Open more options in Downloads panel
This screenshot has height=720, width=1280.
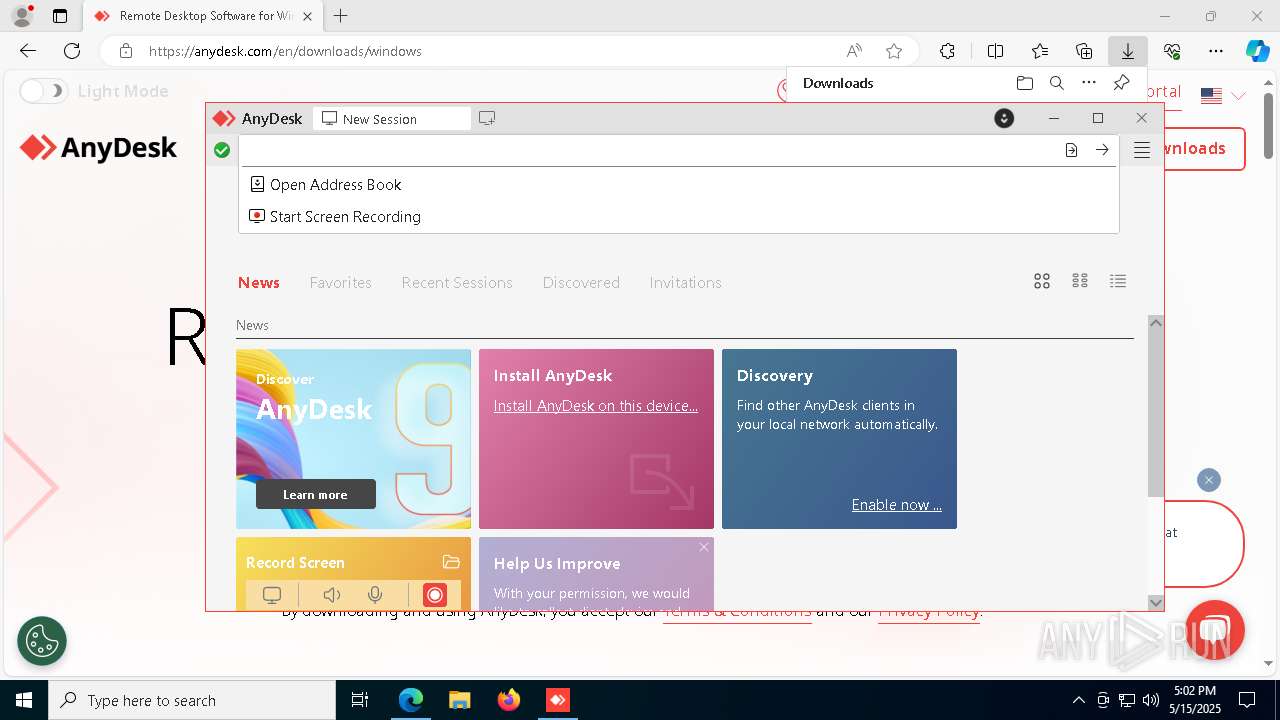pos(1089,83)
